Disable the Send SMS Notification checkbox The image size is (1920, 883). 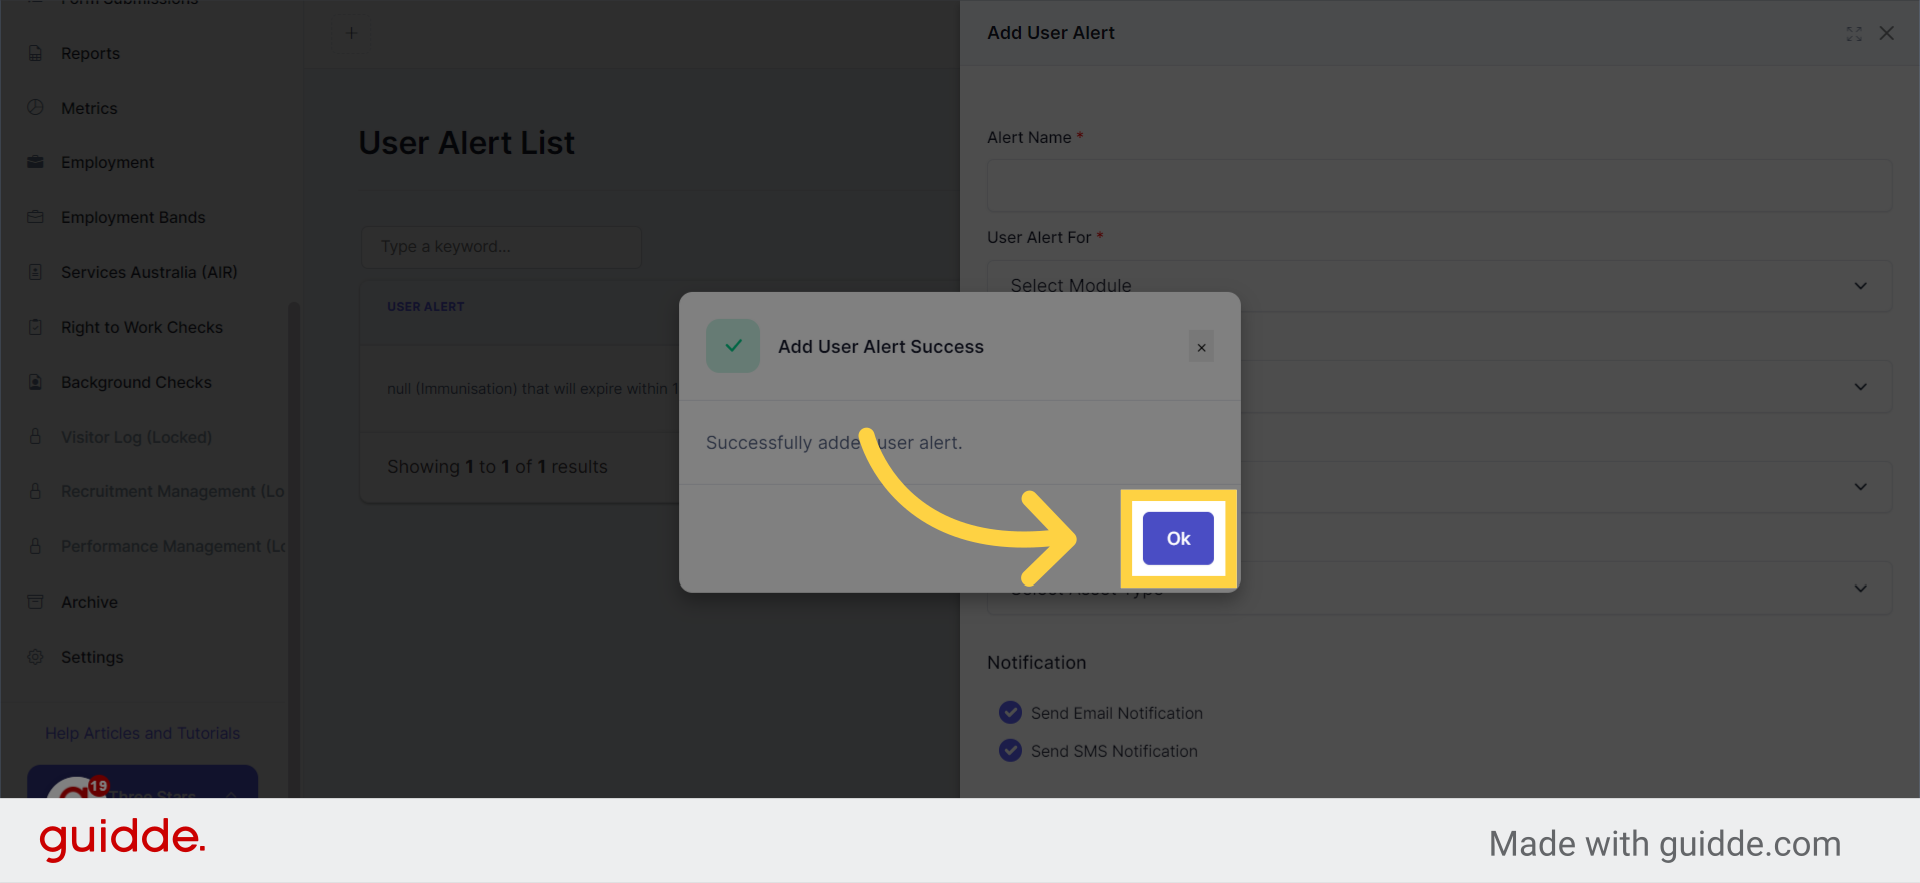click(x=1010, y=750)
